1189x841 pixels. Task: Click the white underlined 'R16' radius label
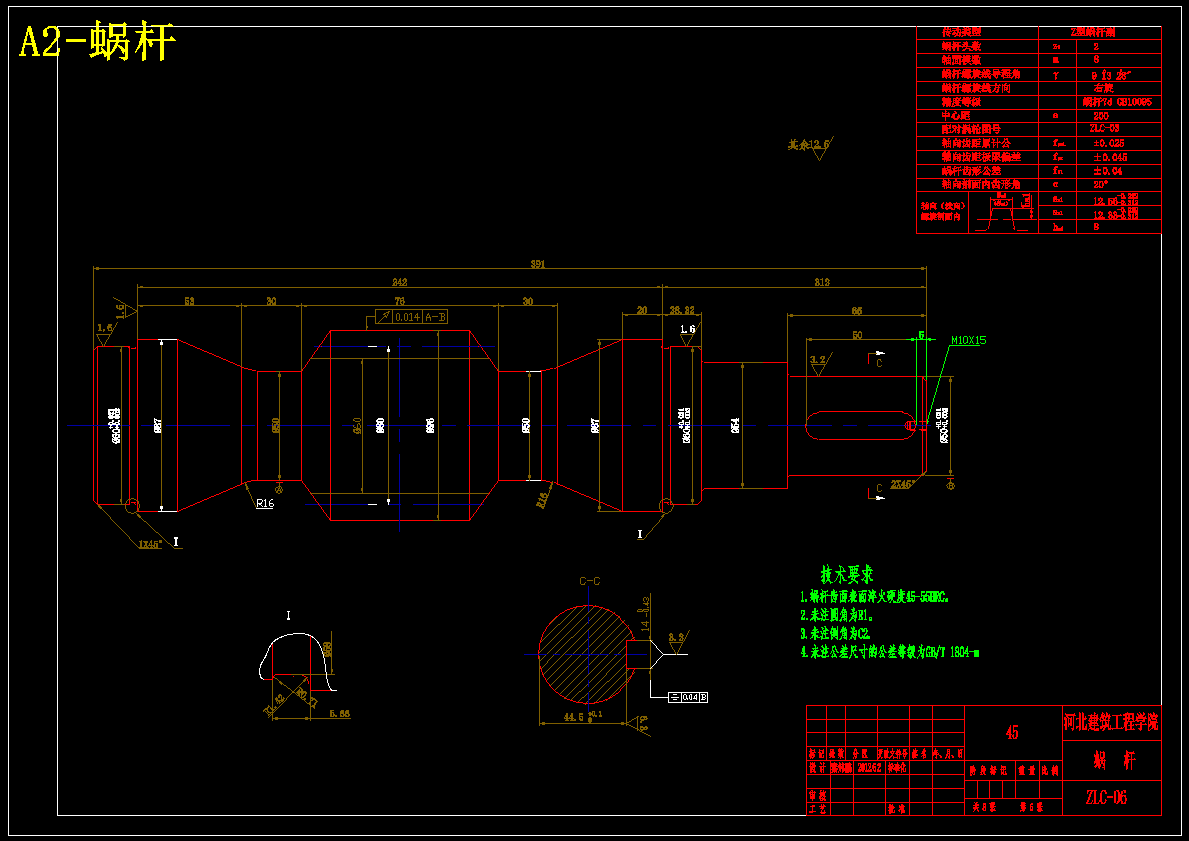click(265, 504)
